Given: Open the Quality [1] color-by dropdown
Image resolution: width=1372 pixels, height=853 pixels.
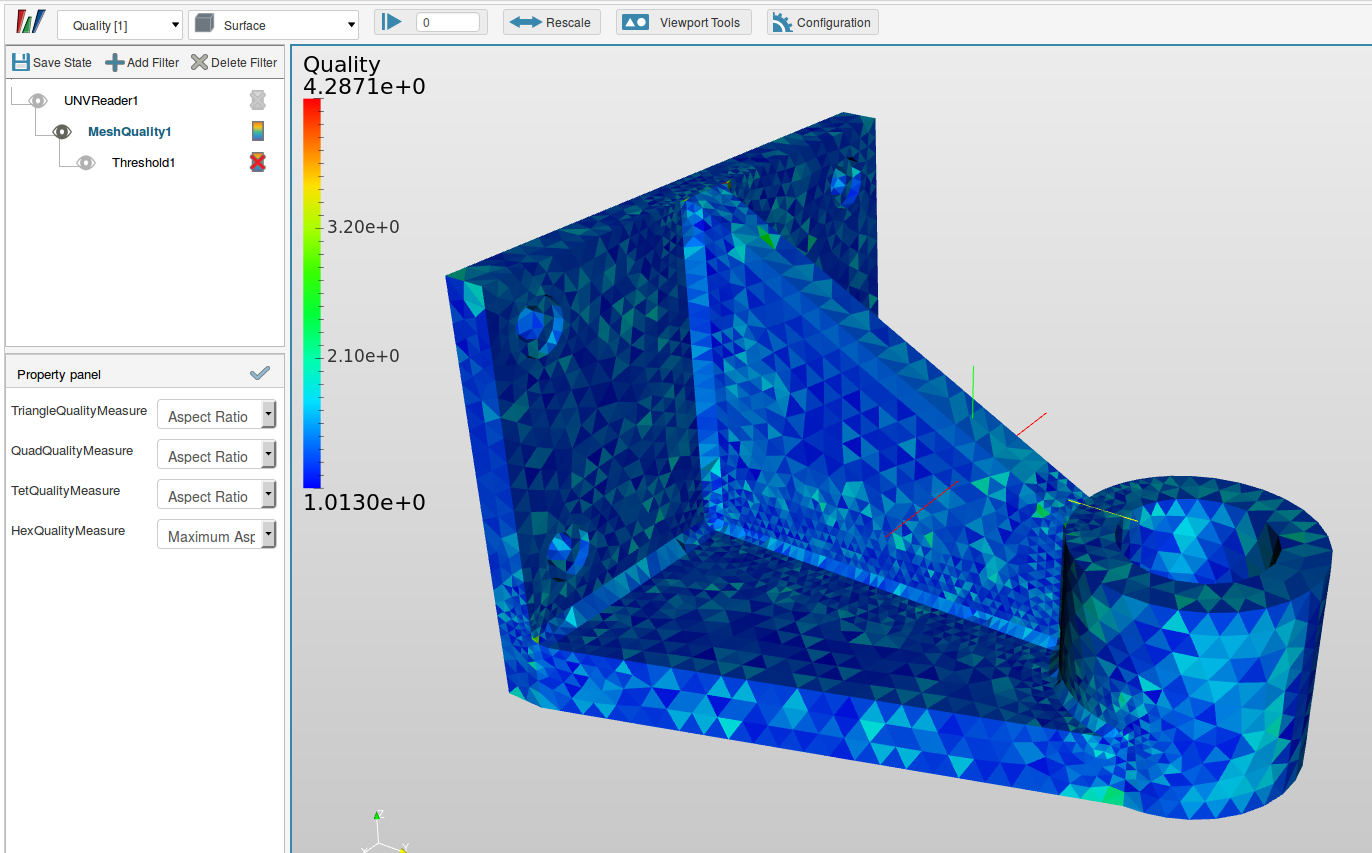Looking at the screenshot, I should click(x=120, y=25).
